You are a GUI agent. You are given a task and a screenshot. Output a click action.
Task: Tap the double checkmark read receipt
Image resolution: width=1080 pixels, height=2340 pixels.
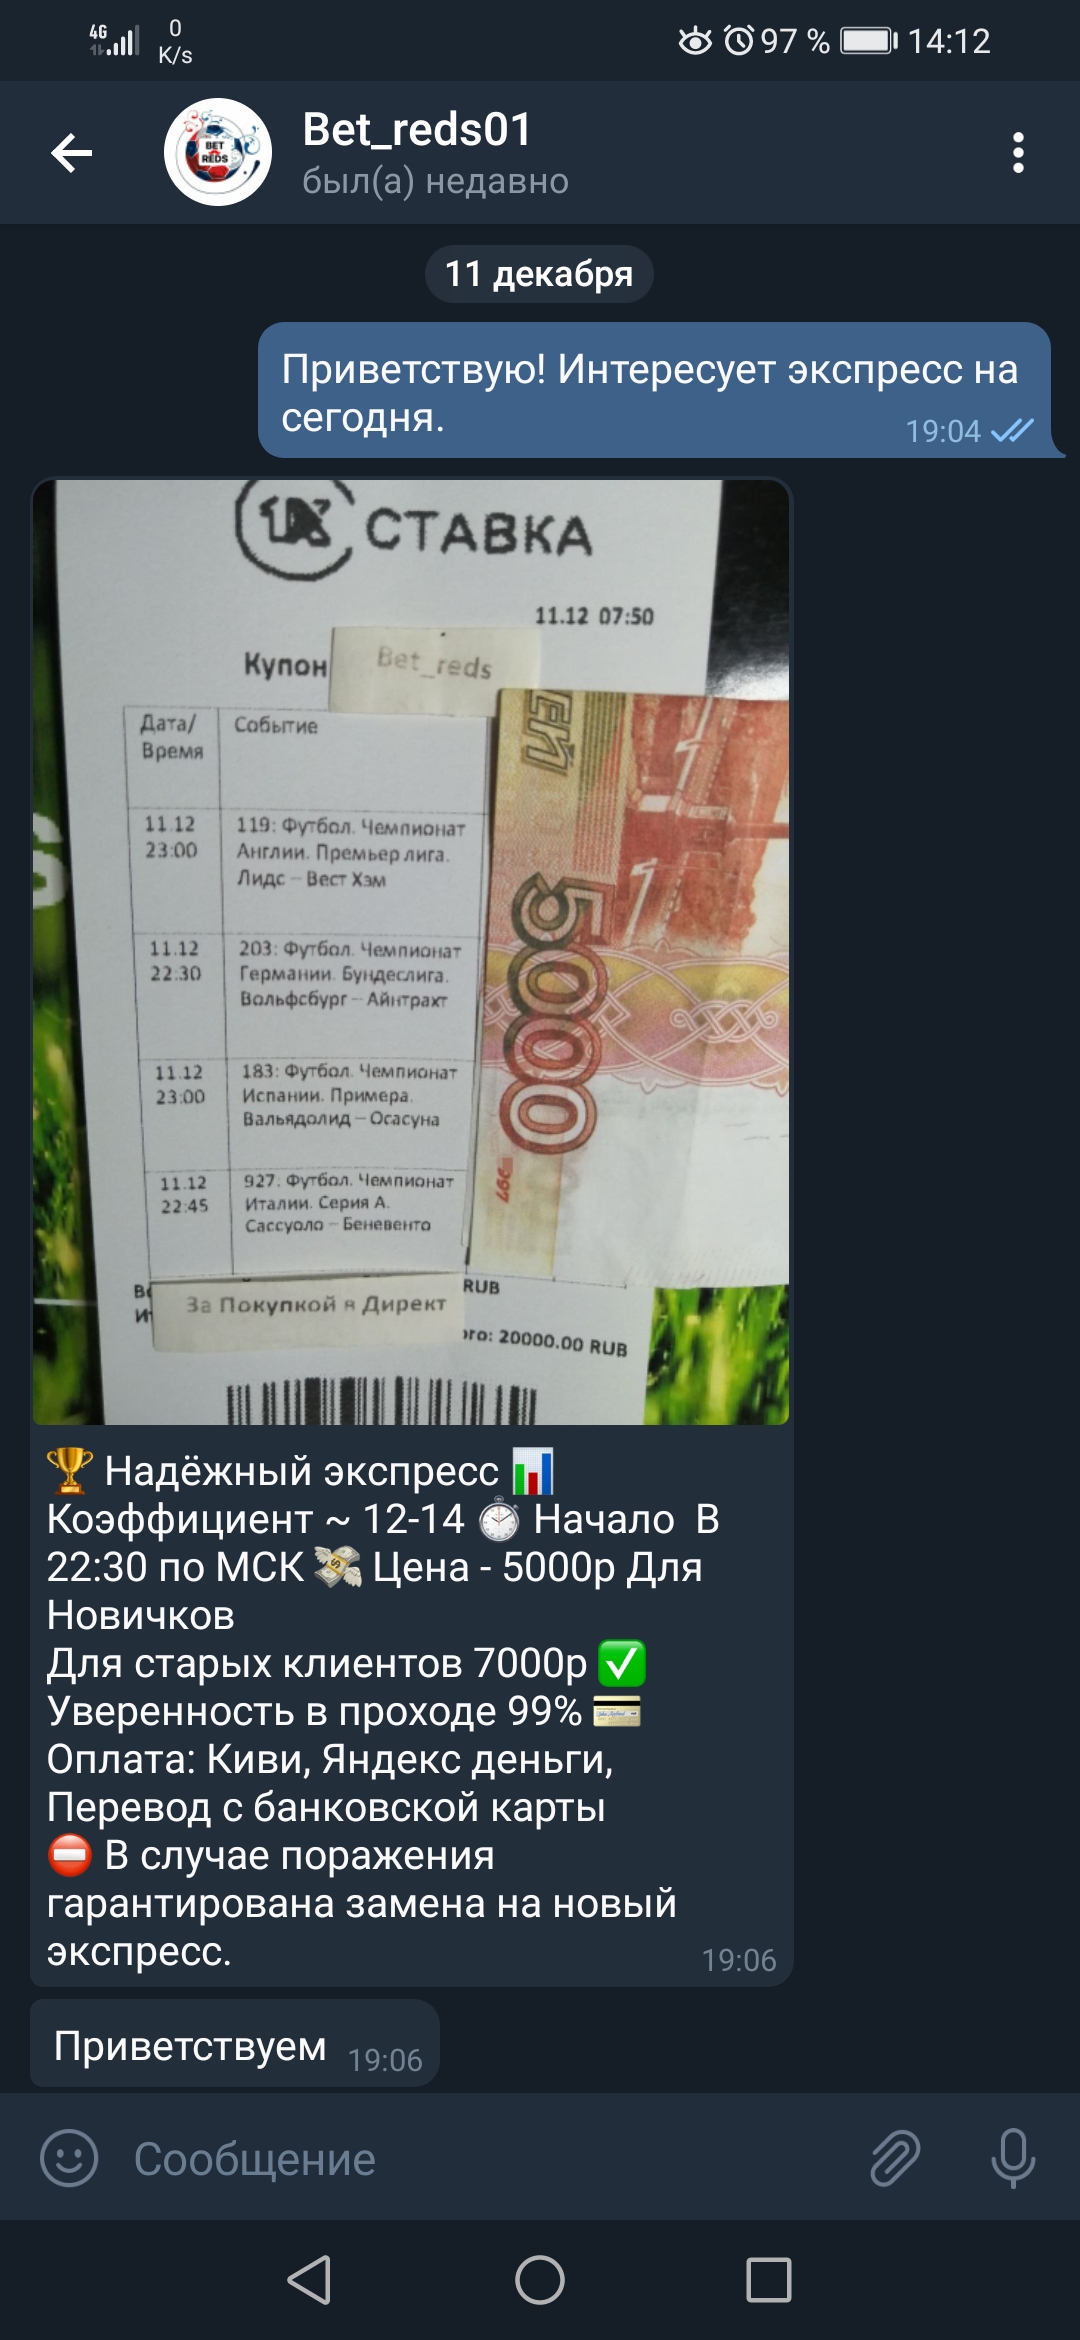click(1012, 430)
